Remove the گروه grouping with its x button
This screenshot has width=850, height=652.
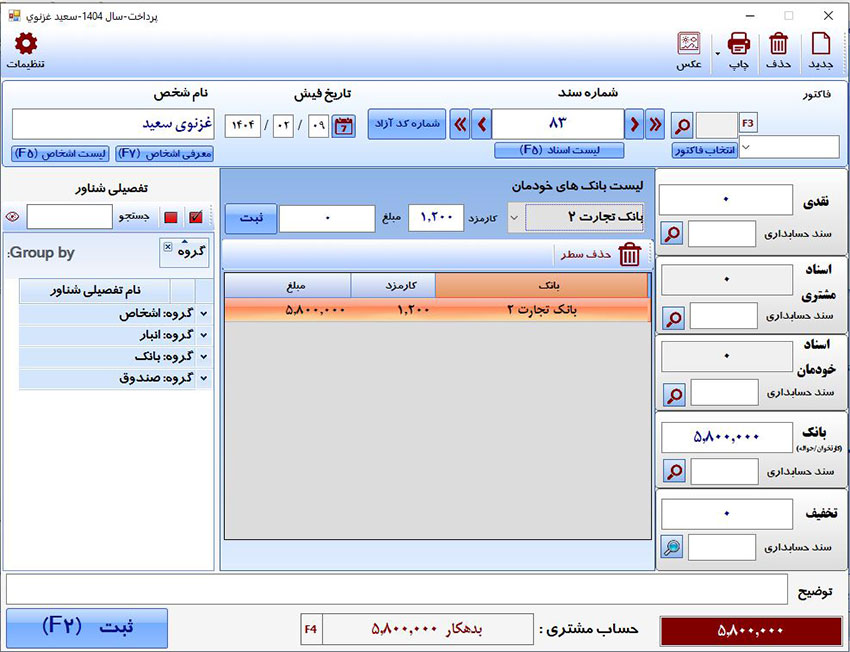(x=168, y=247)
